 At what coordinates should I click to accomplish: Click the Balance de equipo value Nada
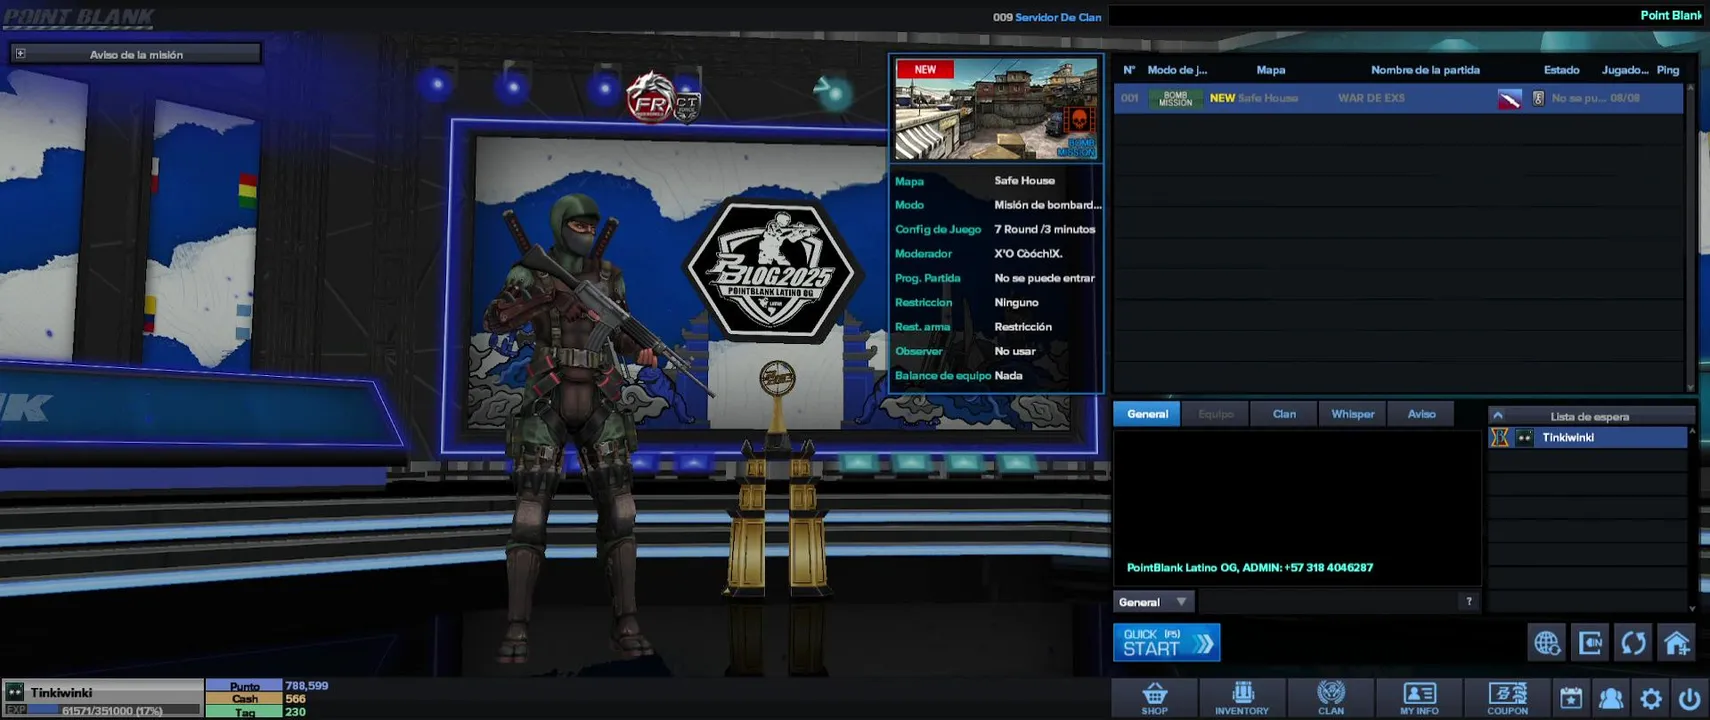1008,376
